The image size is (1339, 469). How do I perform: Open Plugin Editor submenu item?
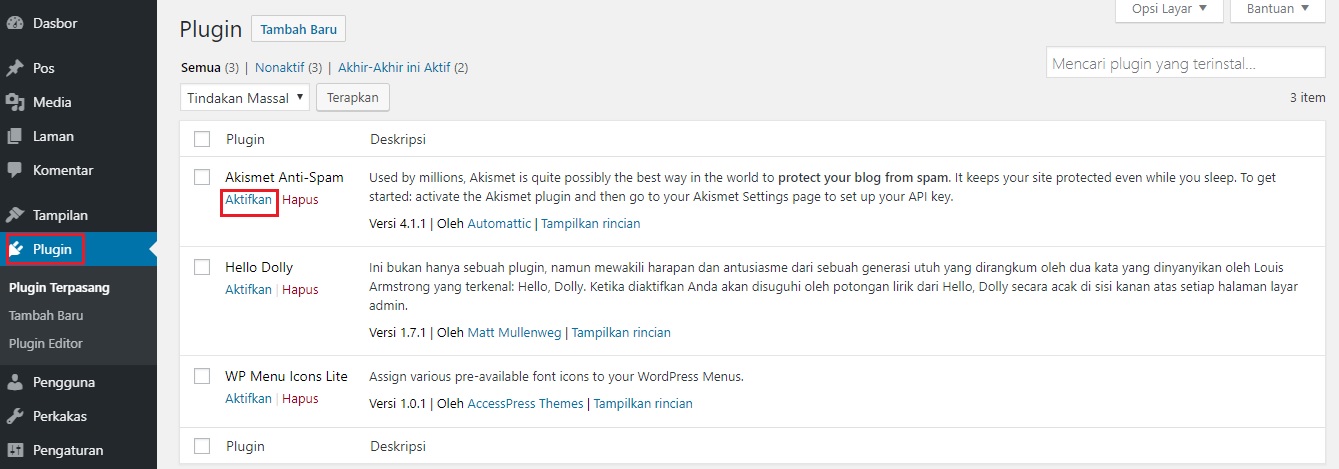(x=46, y=343)
